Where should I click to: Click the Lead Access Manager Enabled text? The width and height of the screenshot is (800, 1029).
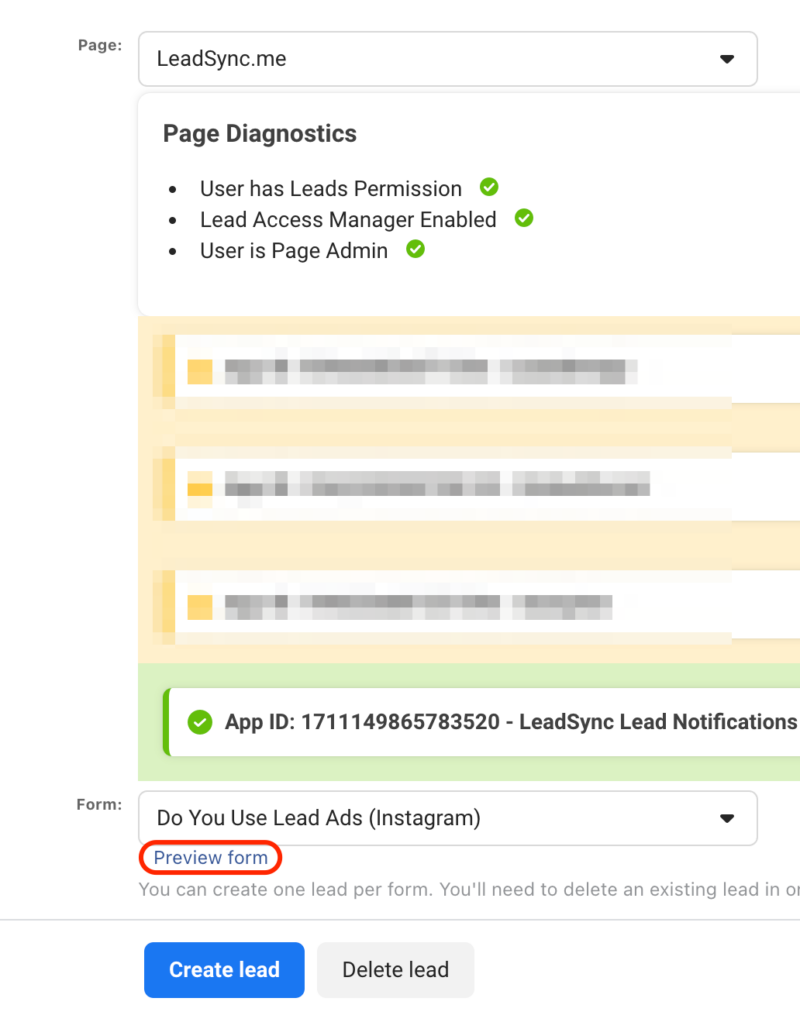pyautogui.click(x=348, y=220)
